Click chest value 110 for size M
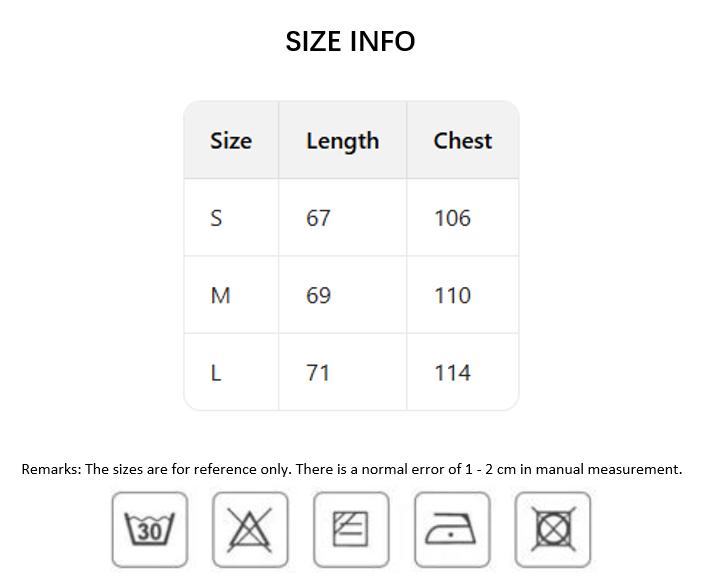This screenshot has width=716, height=583. tap(452, 296)
